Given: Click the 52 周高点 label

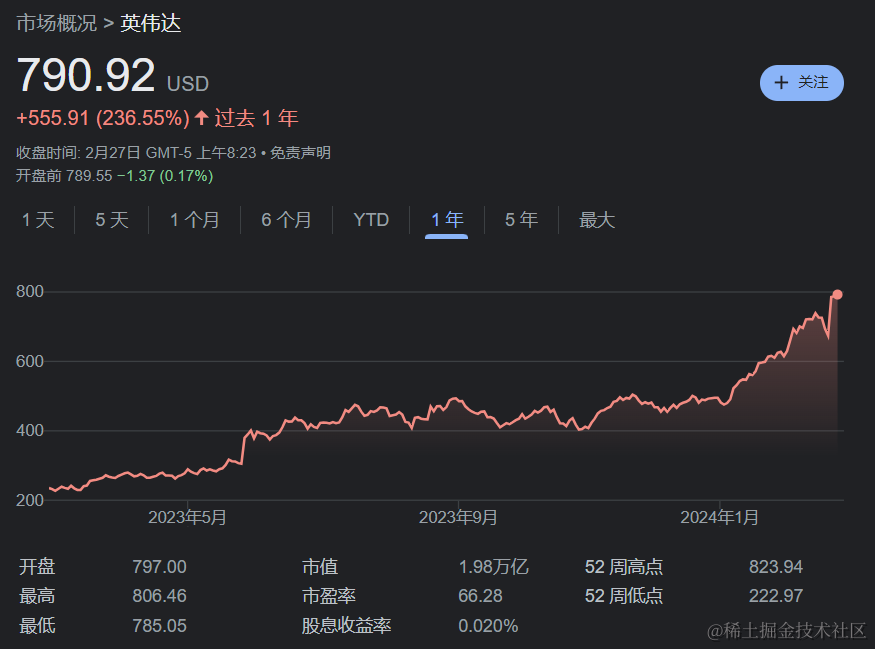Looking at the screenshot, I should click(624, 567).
